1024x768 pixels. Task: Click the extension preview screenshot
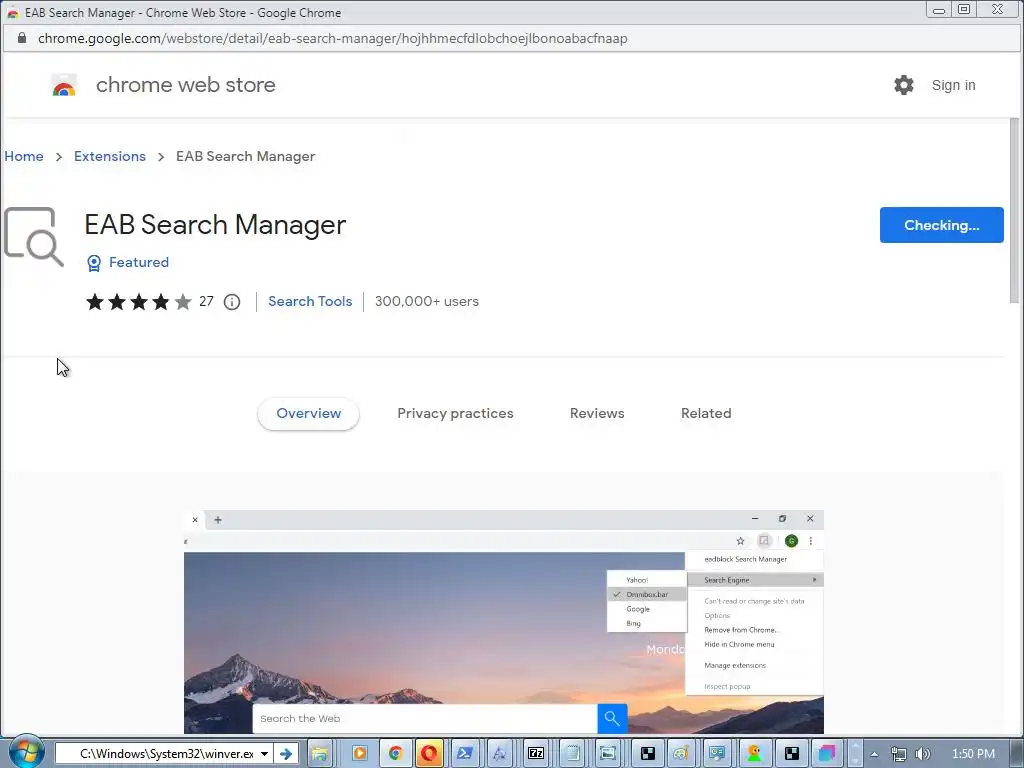point(504,622)
